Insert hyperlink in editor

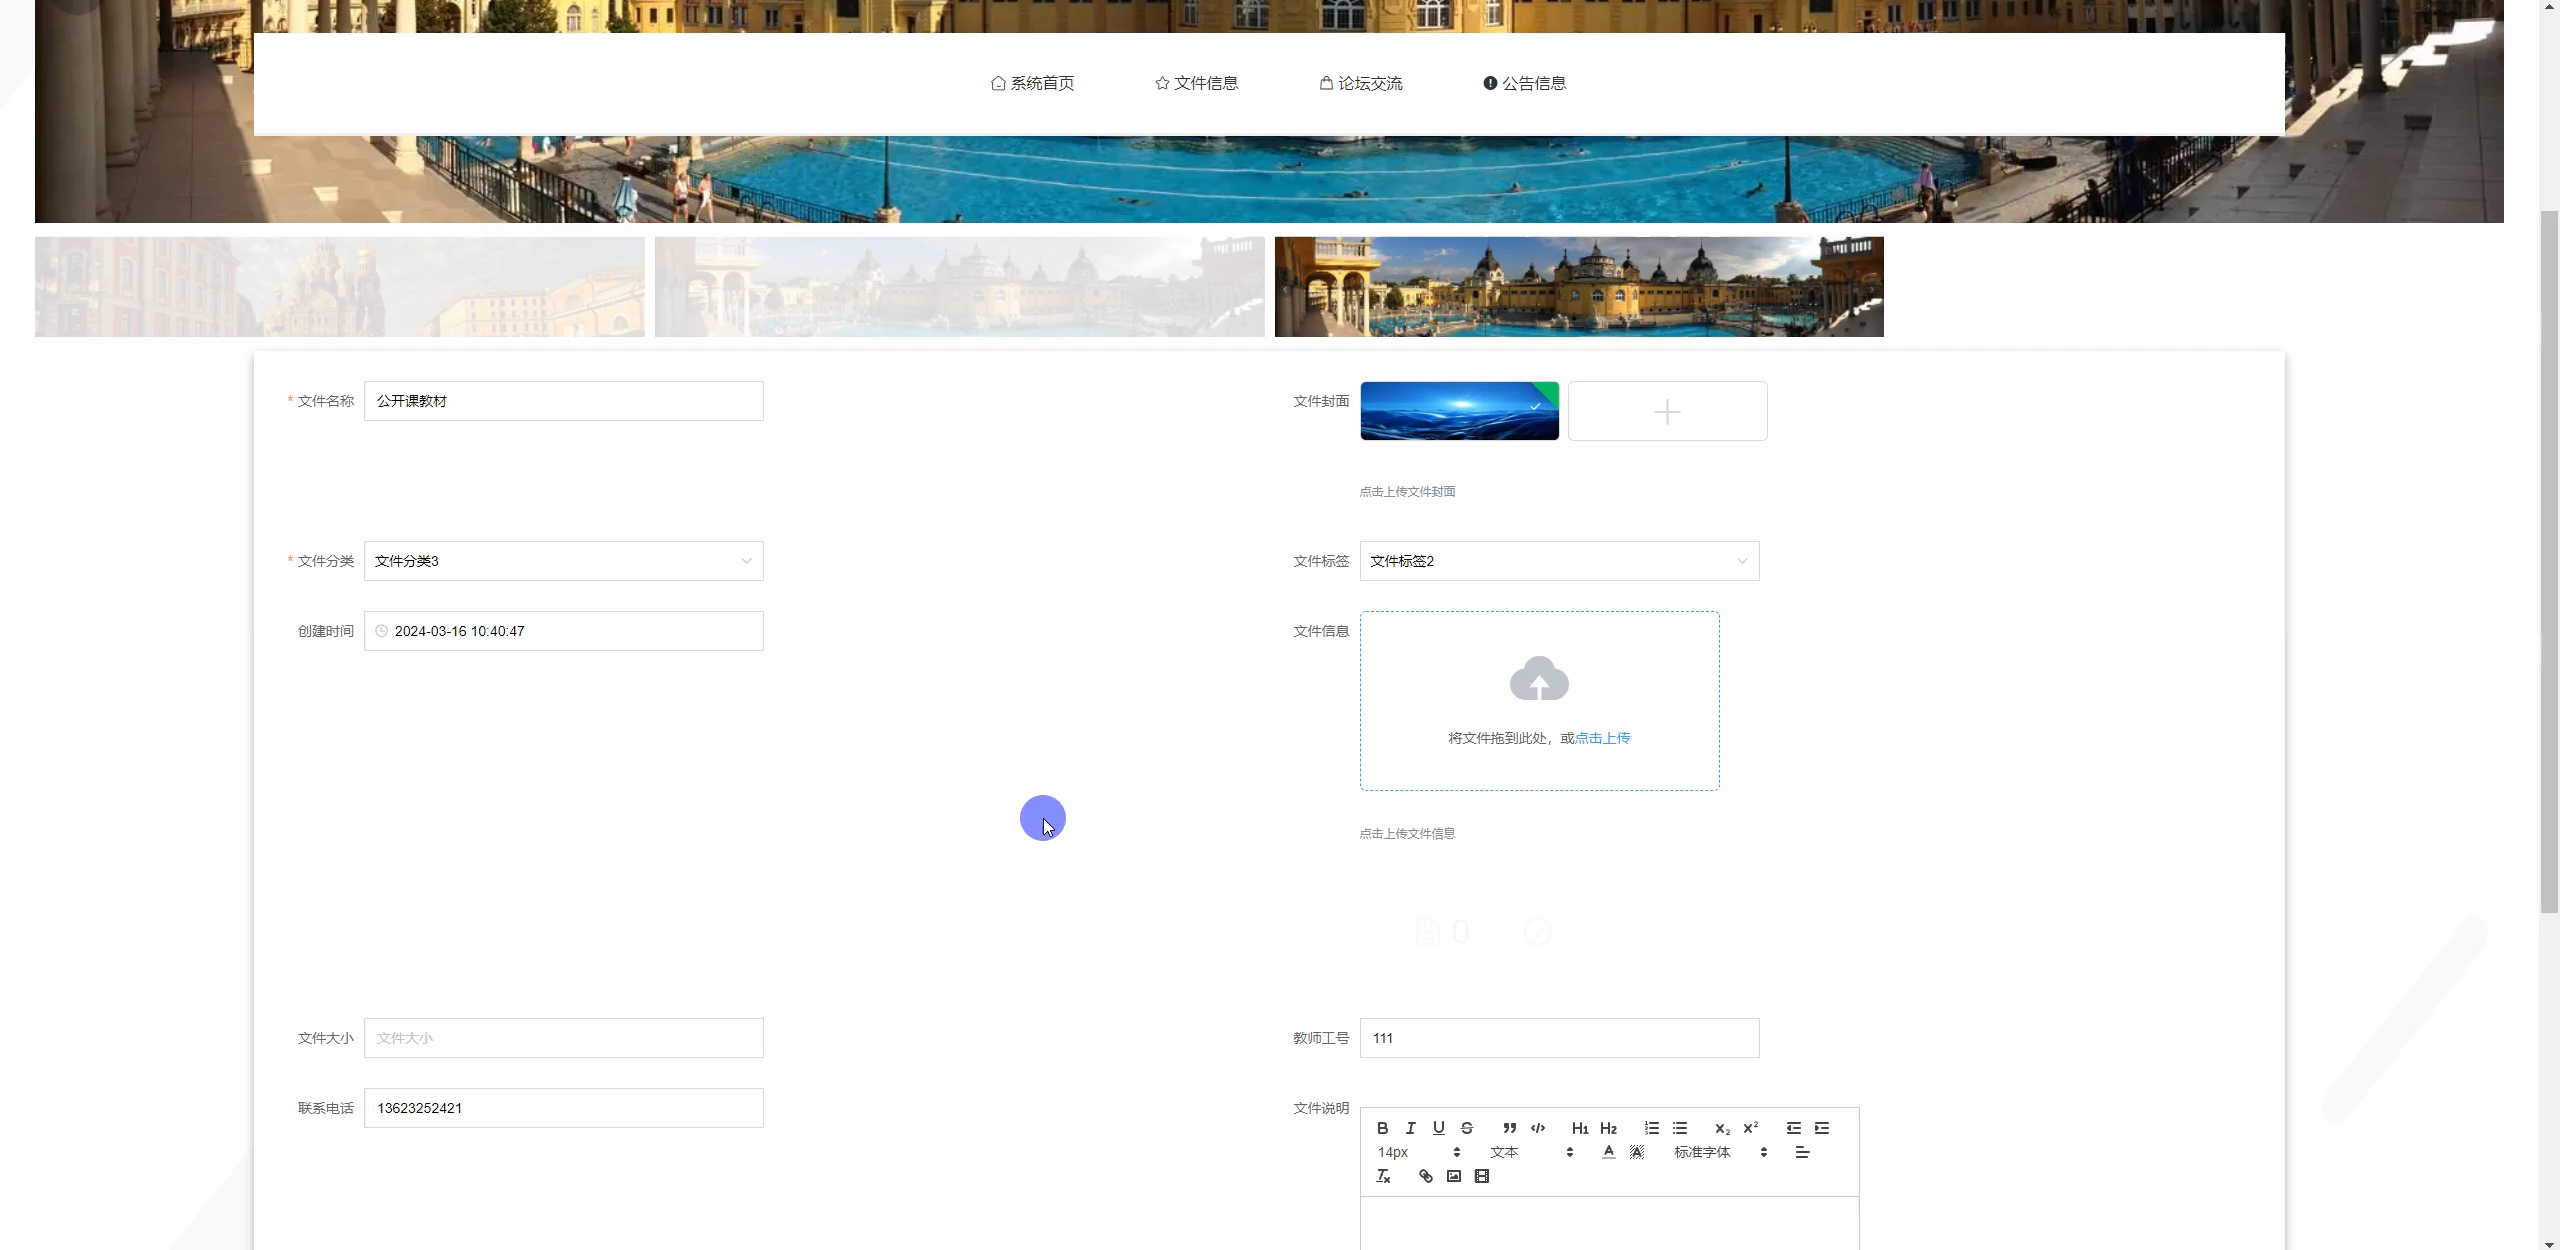[1425, 1176]
